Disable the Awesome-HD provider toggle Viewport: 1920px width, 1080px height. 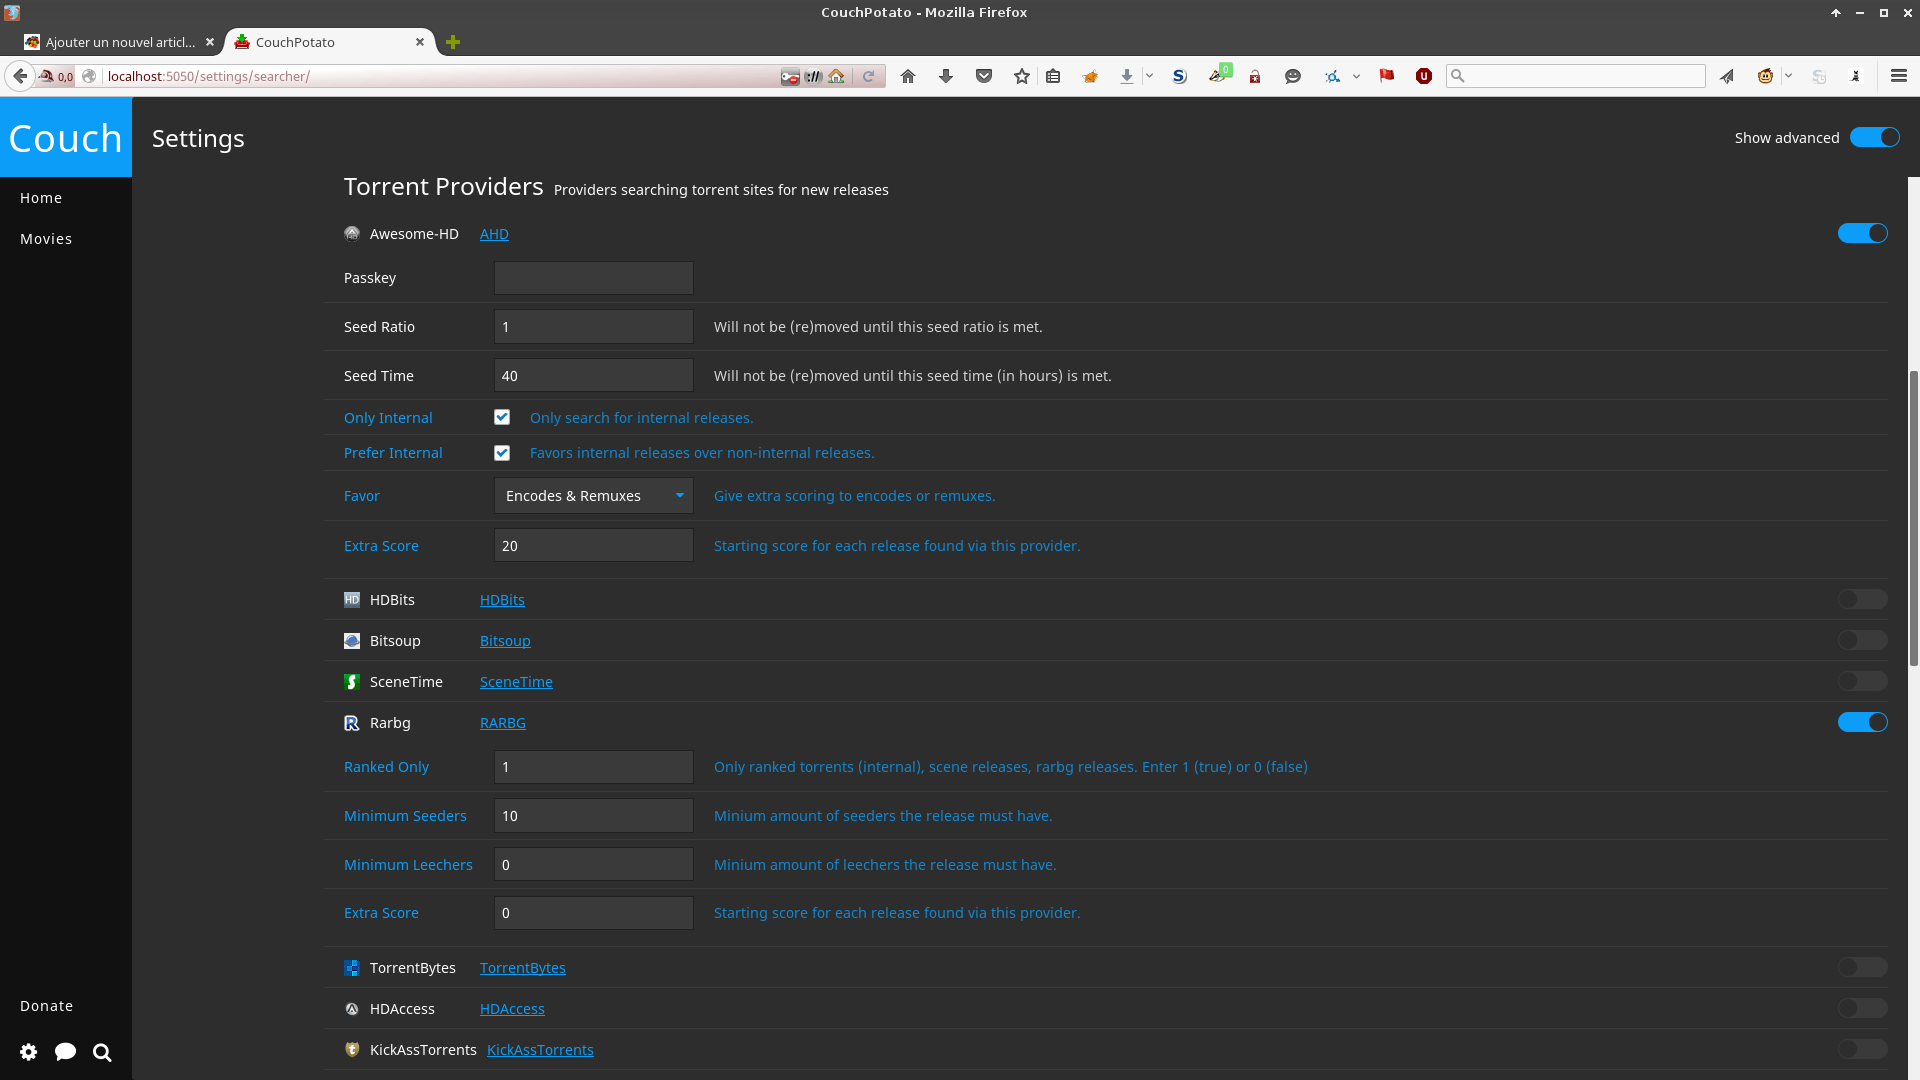coord(1863,233)
